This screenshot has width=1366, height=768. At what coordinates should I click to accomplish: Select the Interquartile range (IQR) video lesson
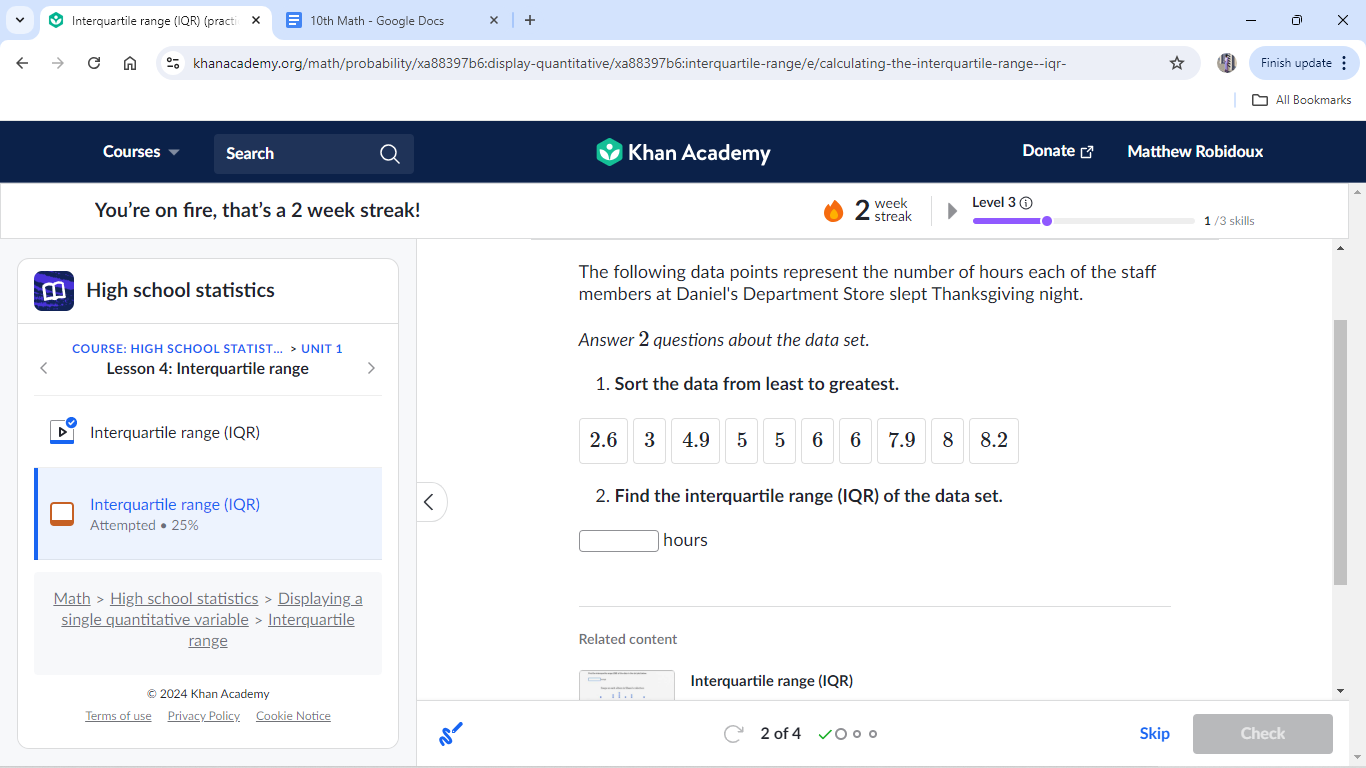(x=208, y=432)
